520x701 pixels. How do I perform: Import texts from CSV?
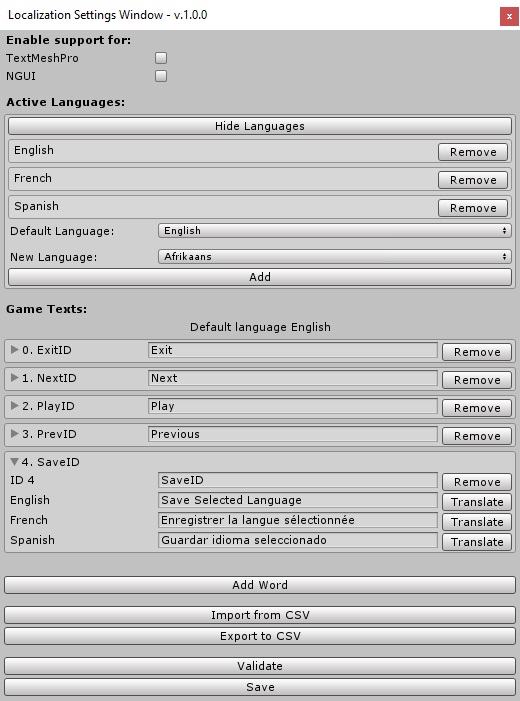pos(260,615)
